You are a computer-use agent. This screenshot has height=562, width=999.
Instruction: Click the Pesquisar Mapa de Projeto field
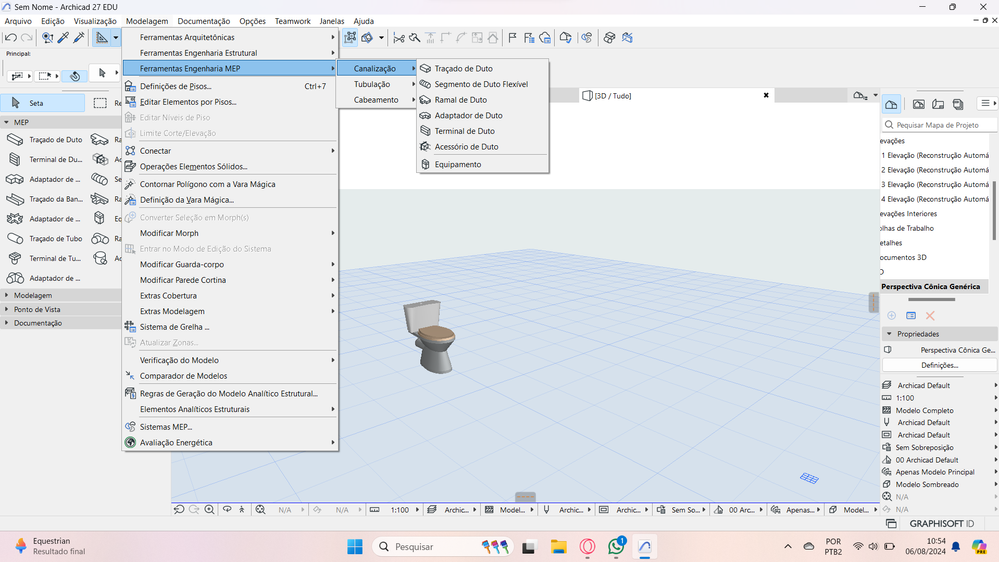940,125
